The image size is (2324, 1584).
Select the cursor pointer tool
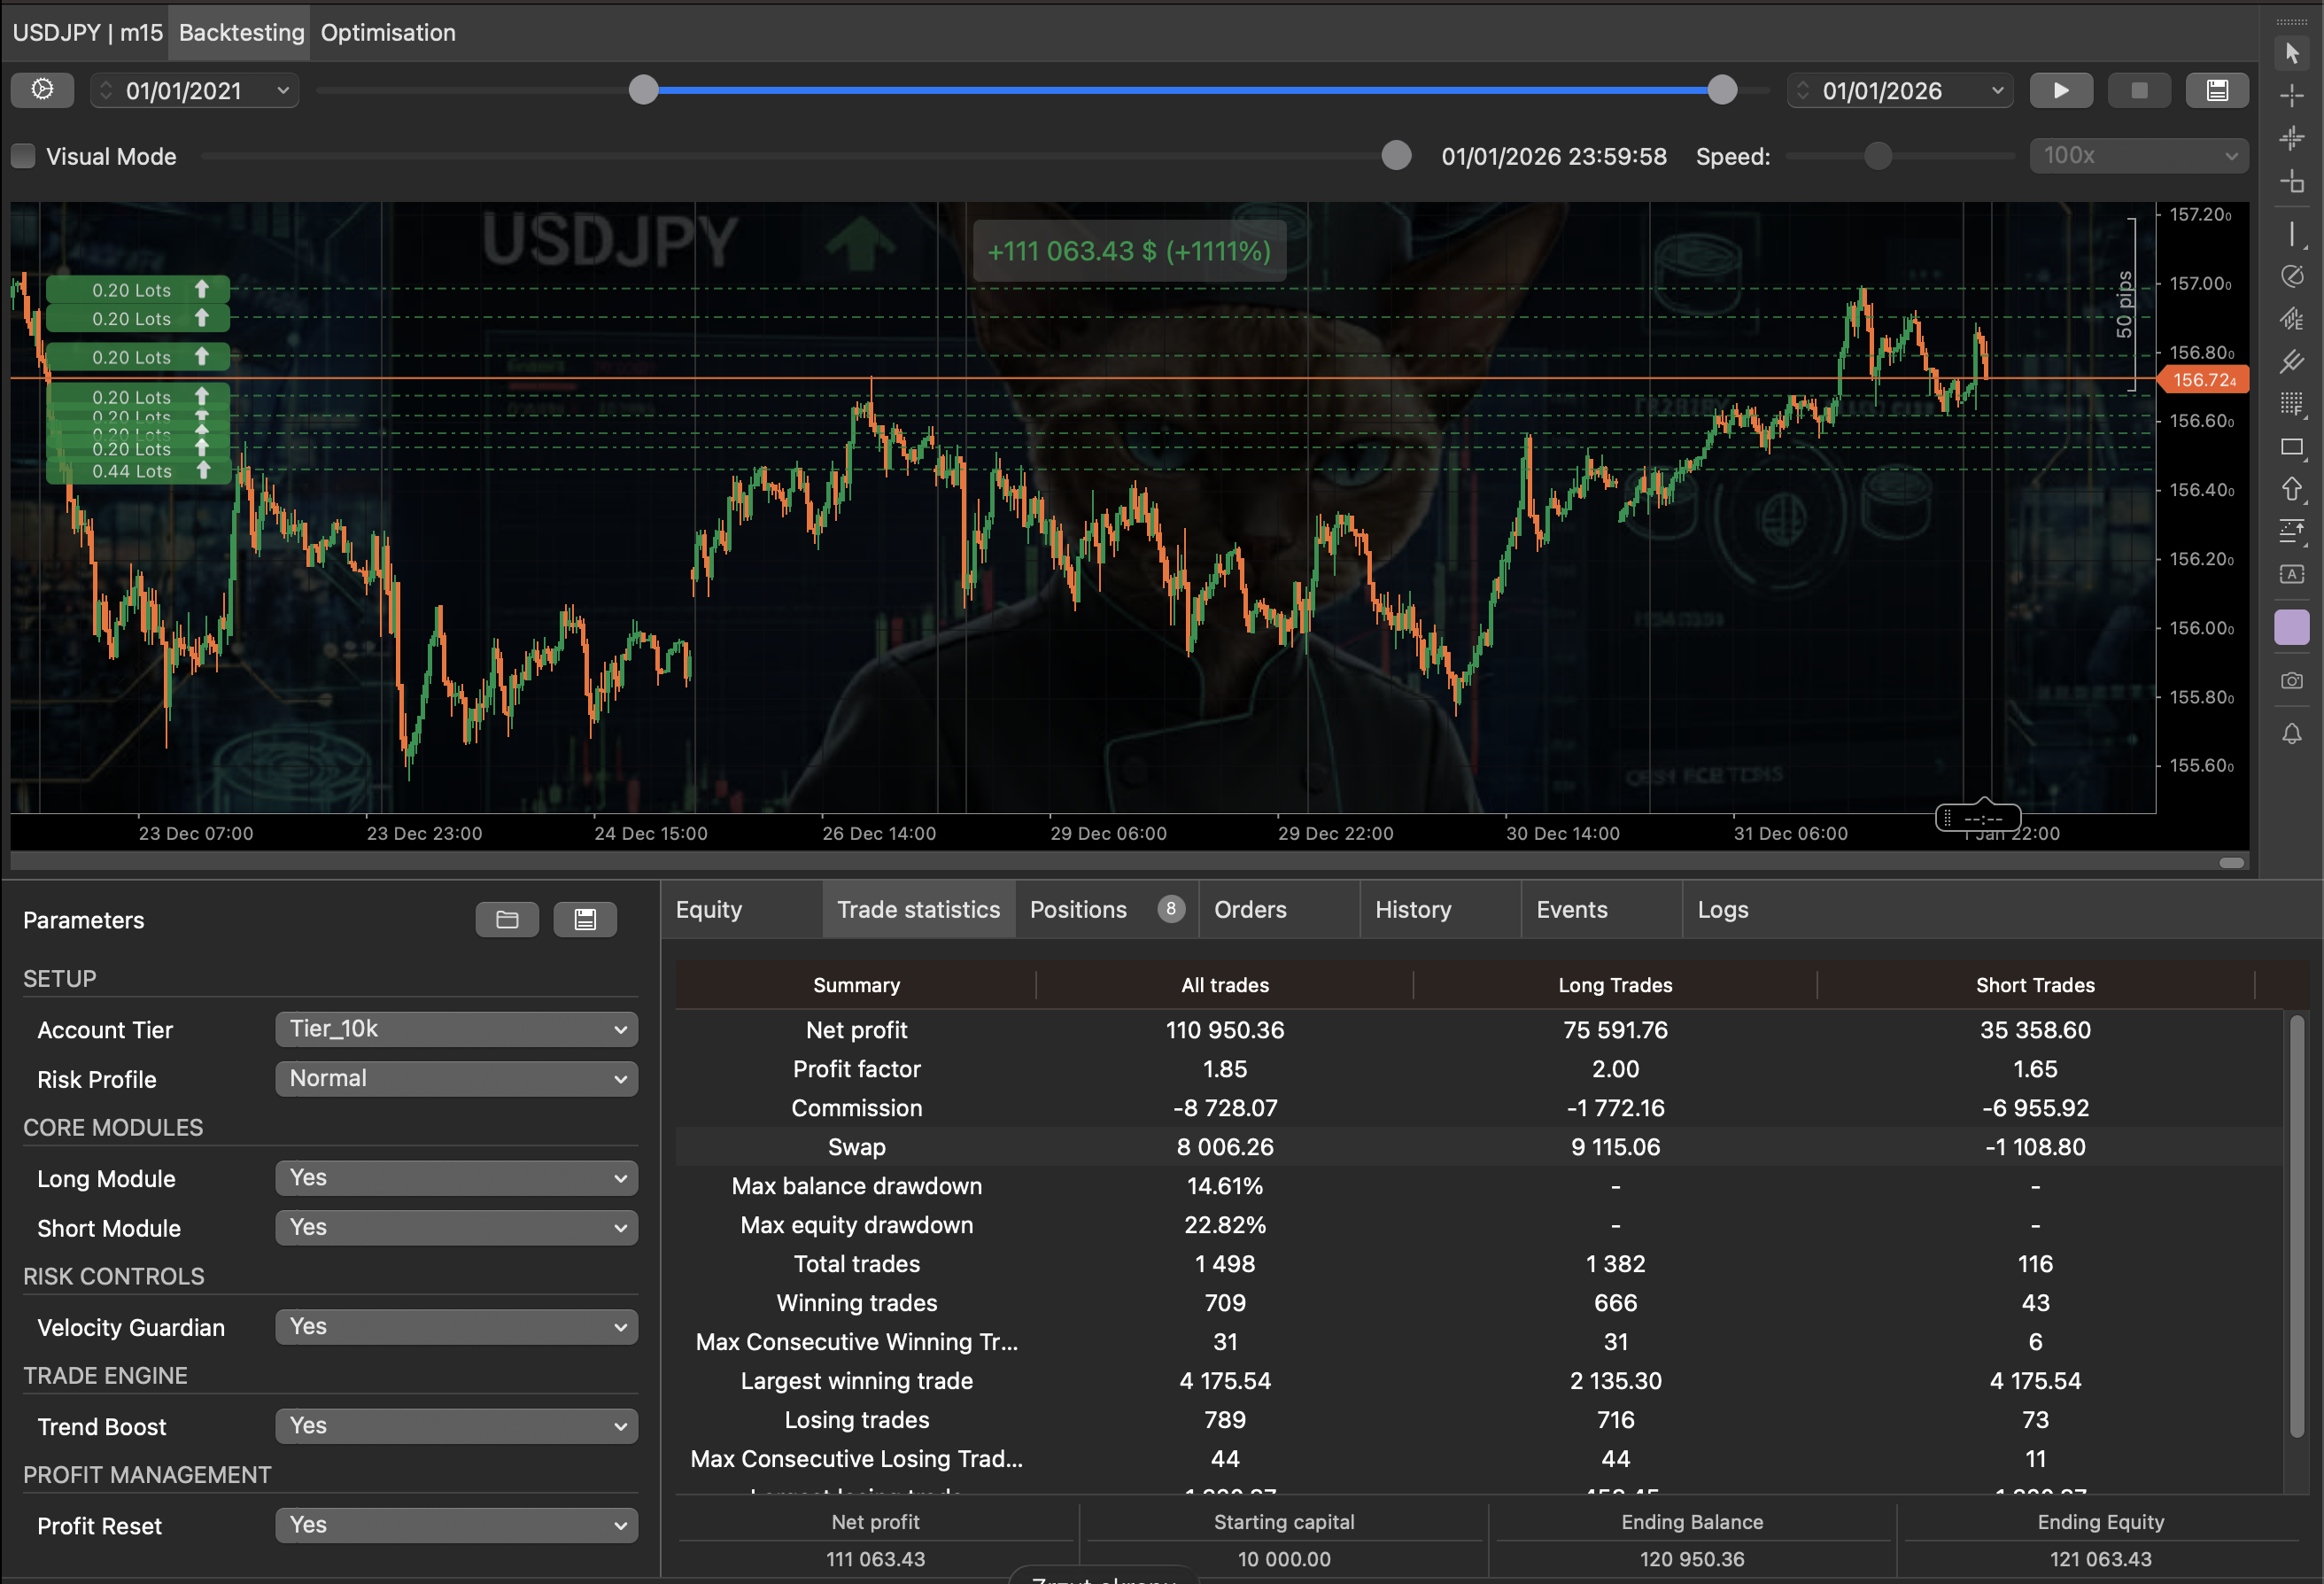(x=2292, y=54)
